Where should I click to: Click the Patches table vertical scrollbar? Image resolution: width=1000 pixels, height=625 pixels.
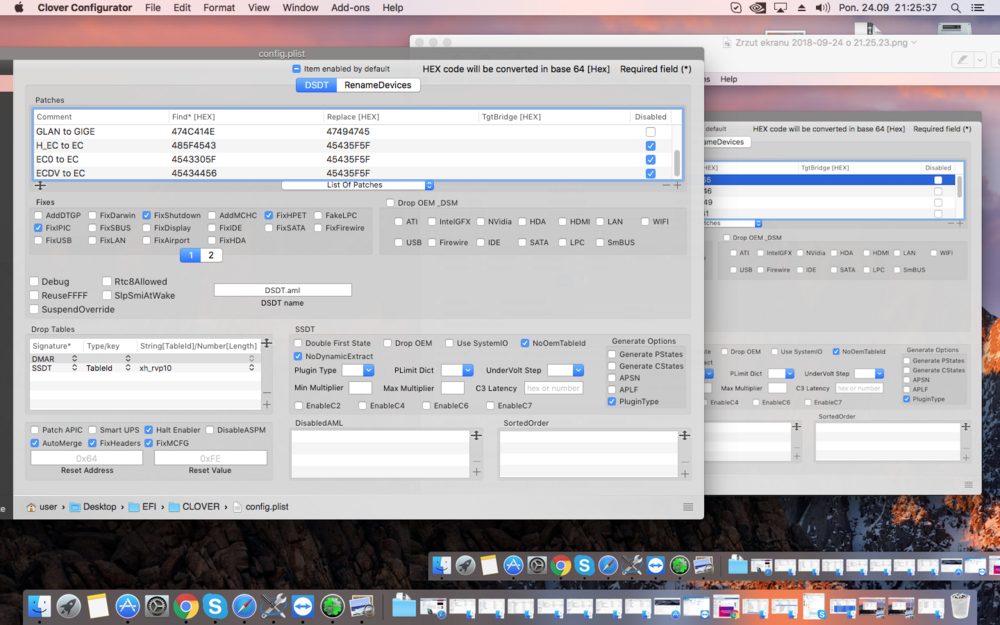coord(677,158)
